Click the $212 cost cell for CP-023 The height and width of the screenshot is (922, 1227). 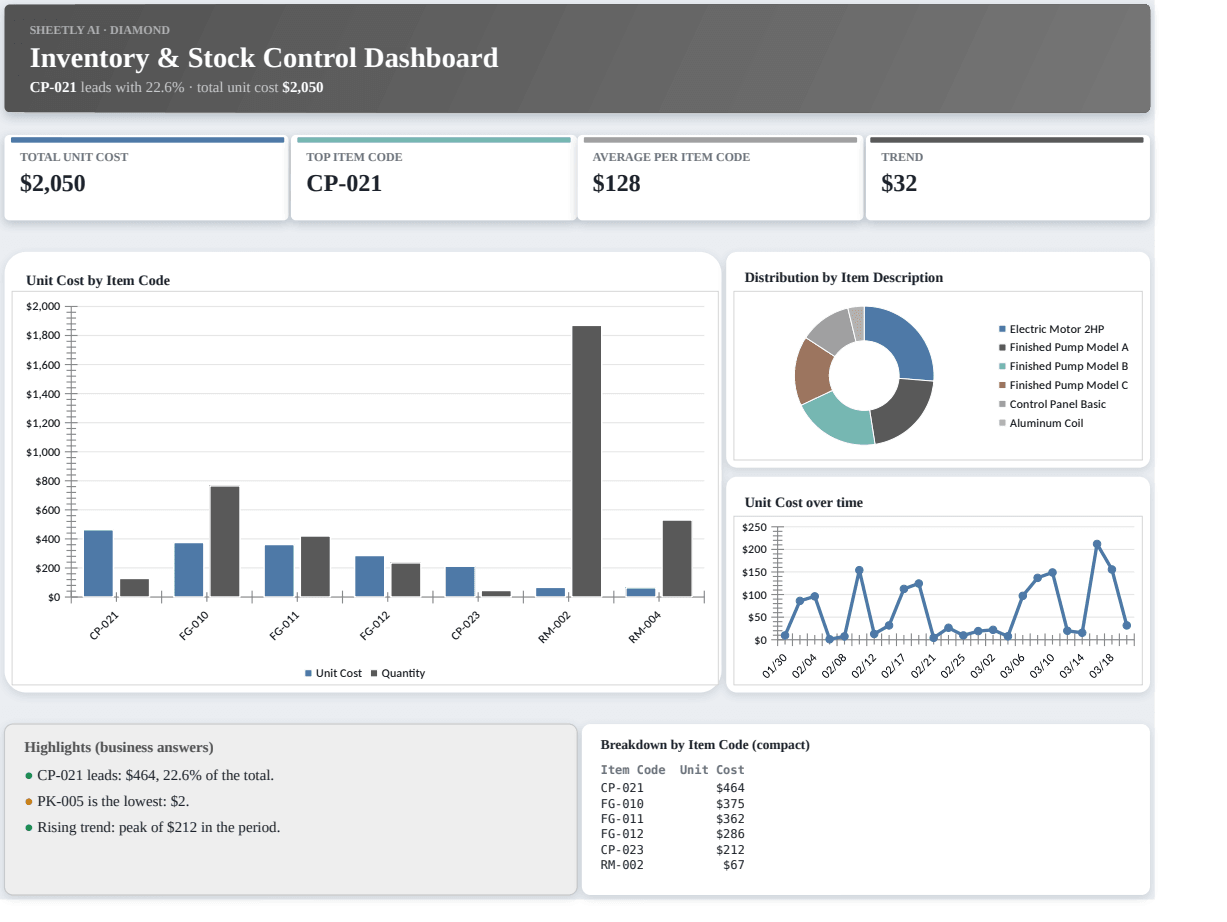(730, 850)
